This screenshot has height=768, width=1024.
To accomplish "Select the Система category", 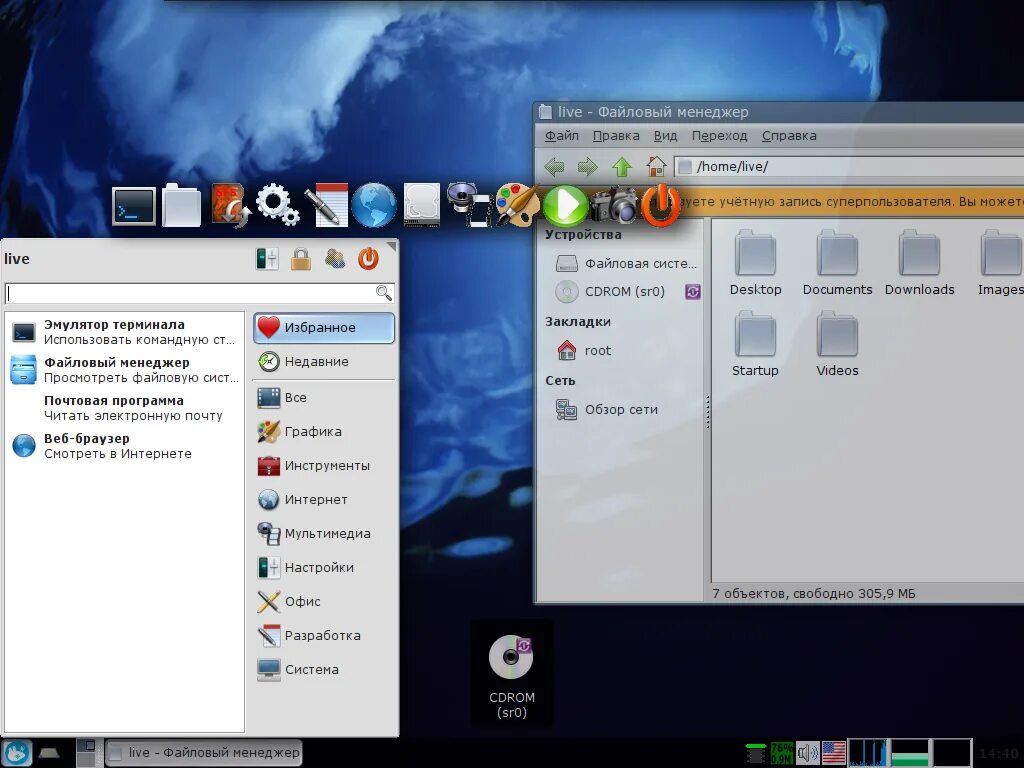I will (x=324, y=669).
